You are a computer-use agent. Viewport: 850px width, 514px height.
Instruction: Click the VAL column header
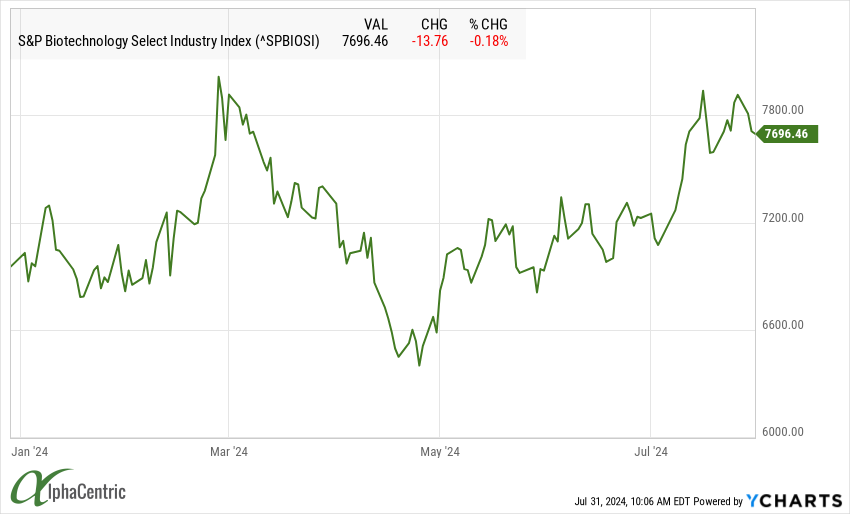(376, 24)
